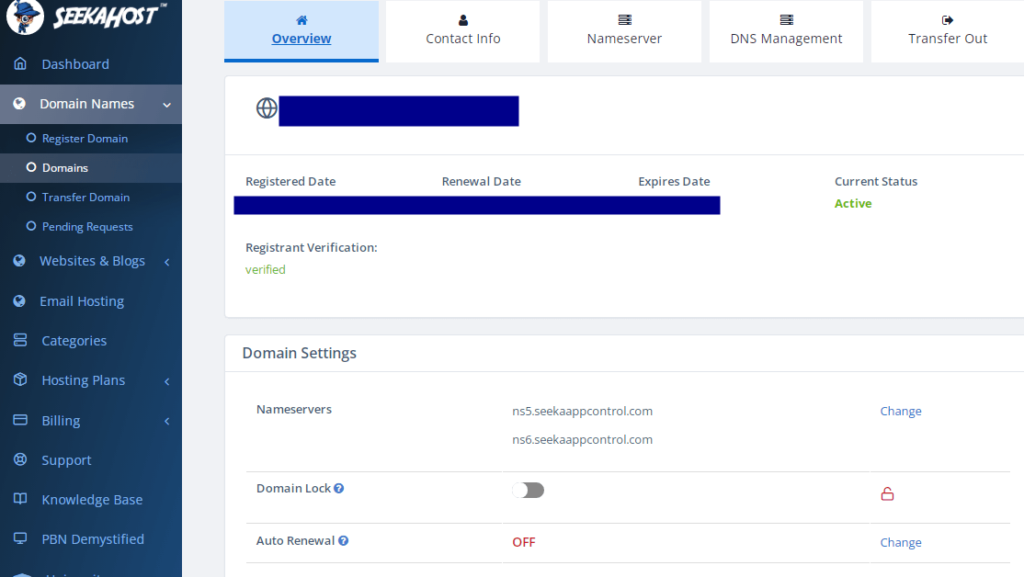Click the Register Domain circle bullet

31,138
